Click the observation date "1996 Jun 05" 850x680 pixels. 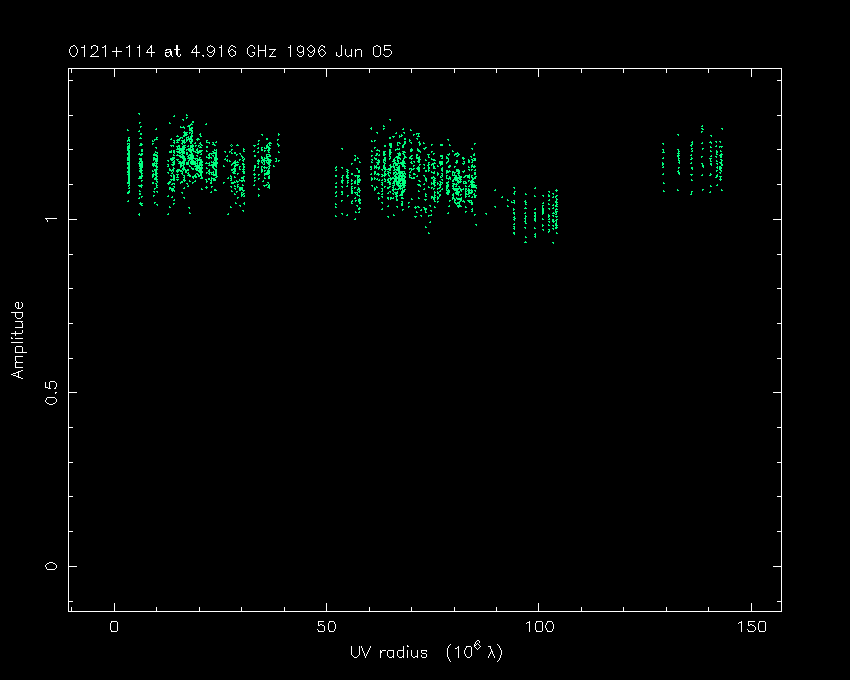tap(335, 51)
